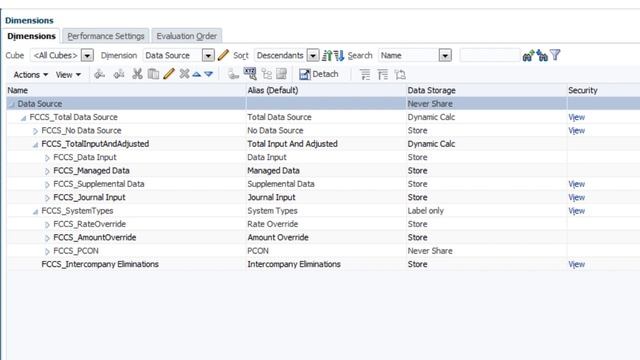
Task: Expand the FCCS_PCON node
Action: coord(47,251)
